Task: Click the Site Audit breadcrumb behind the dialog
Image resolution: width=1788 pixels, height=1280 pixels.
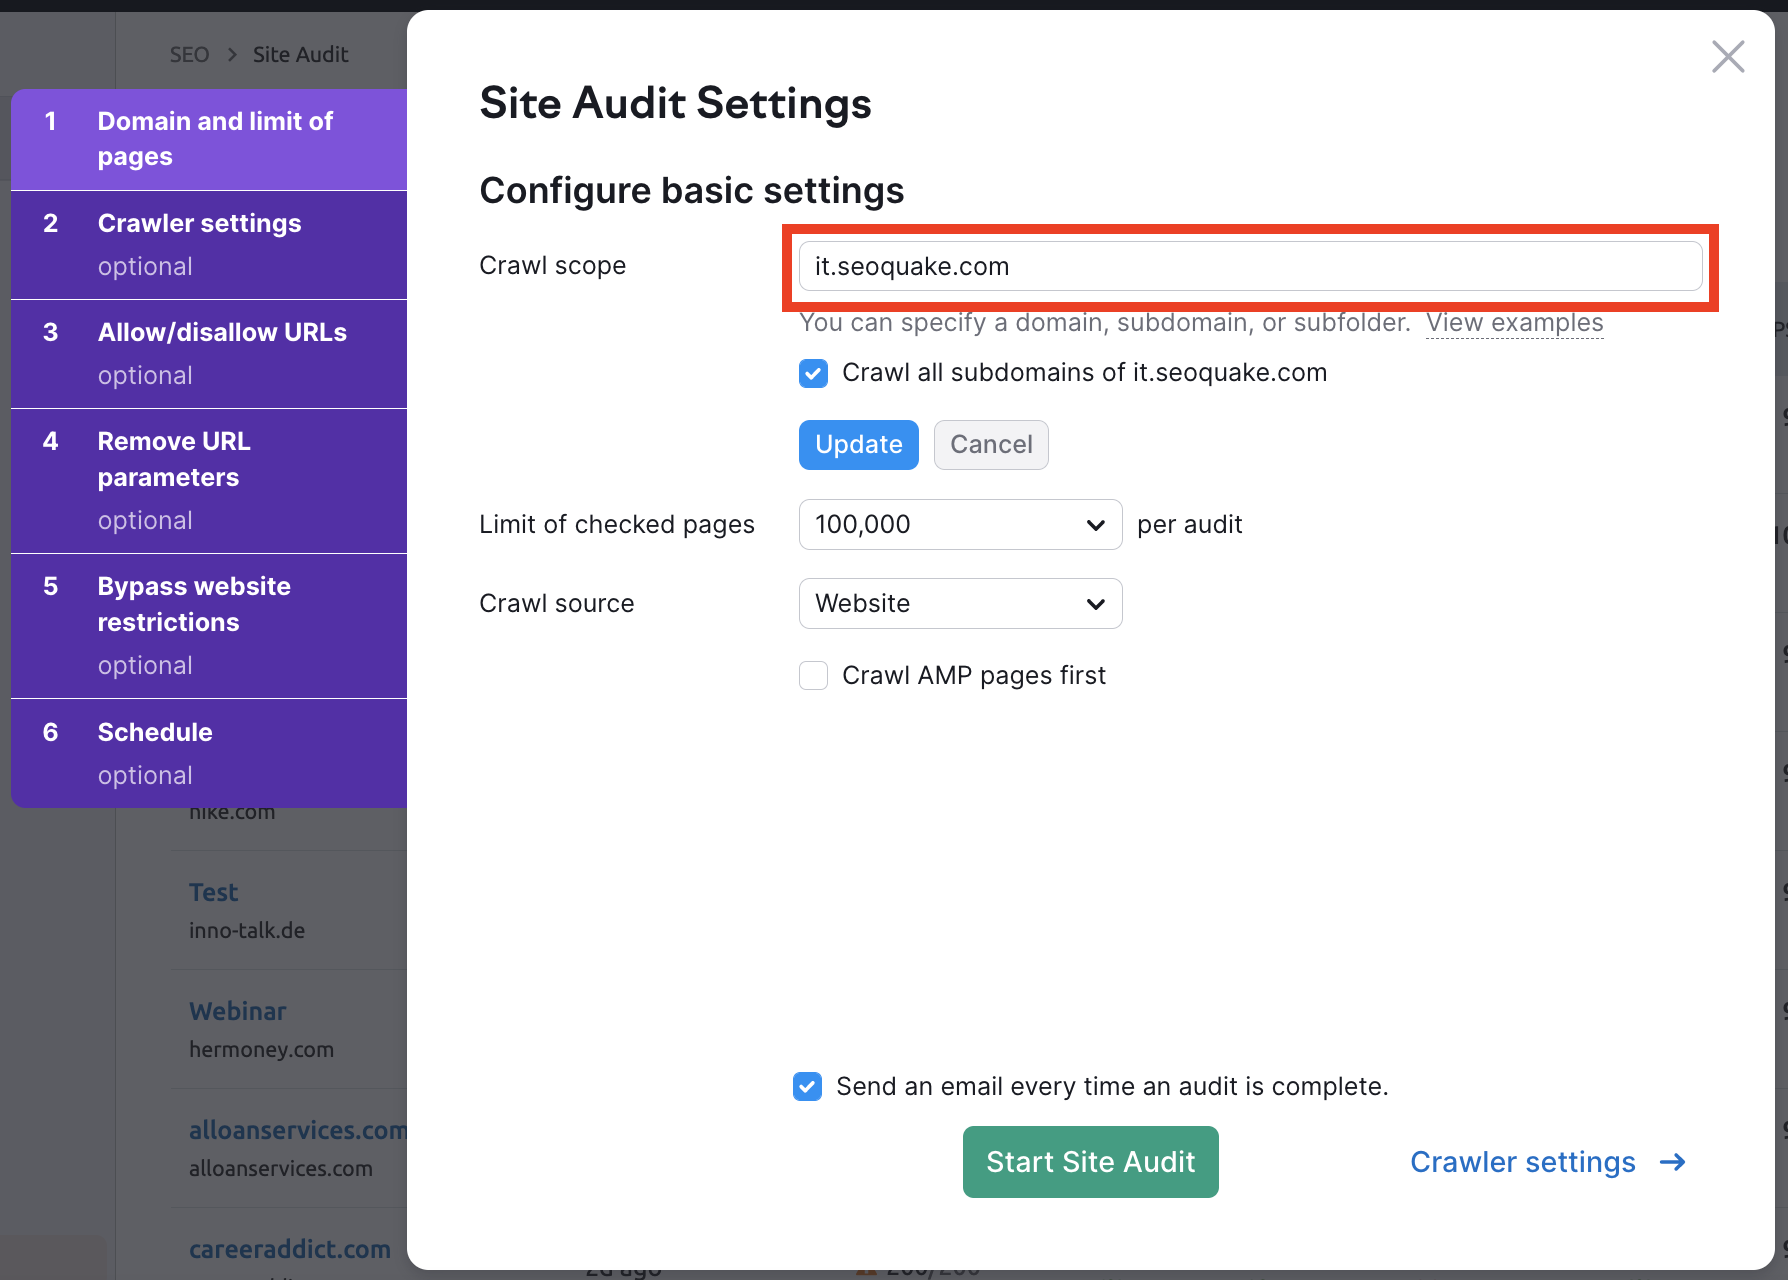Action: (300, 55)
